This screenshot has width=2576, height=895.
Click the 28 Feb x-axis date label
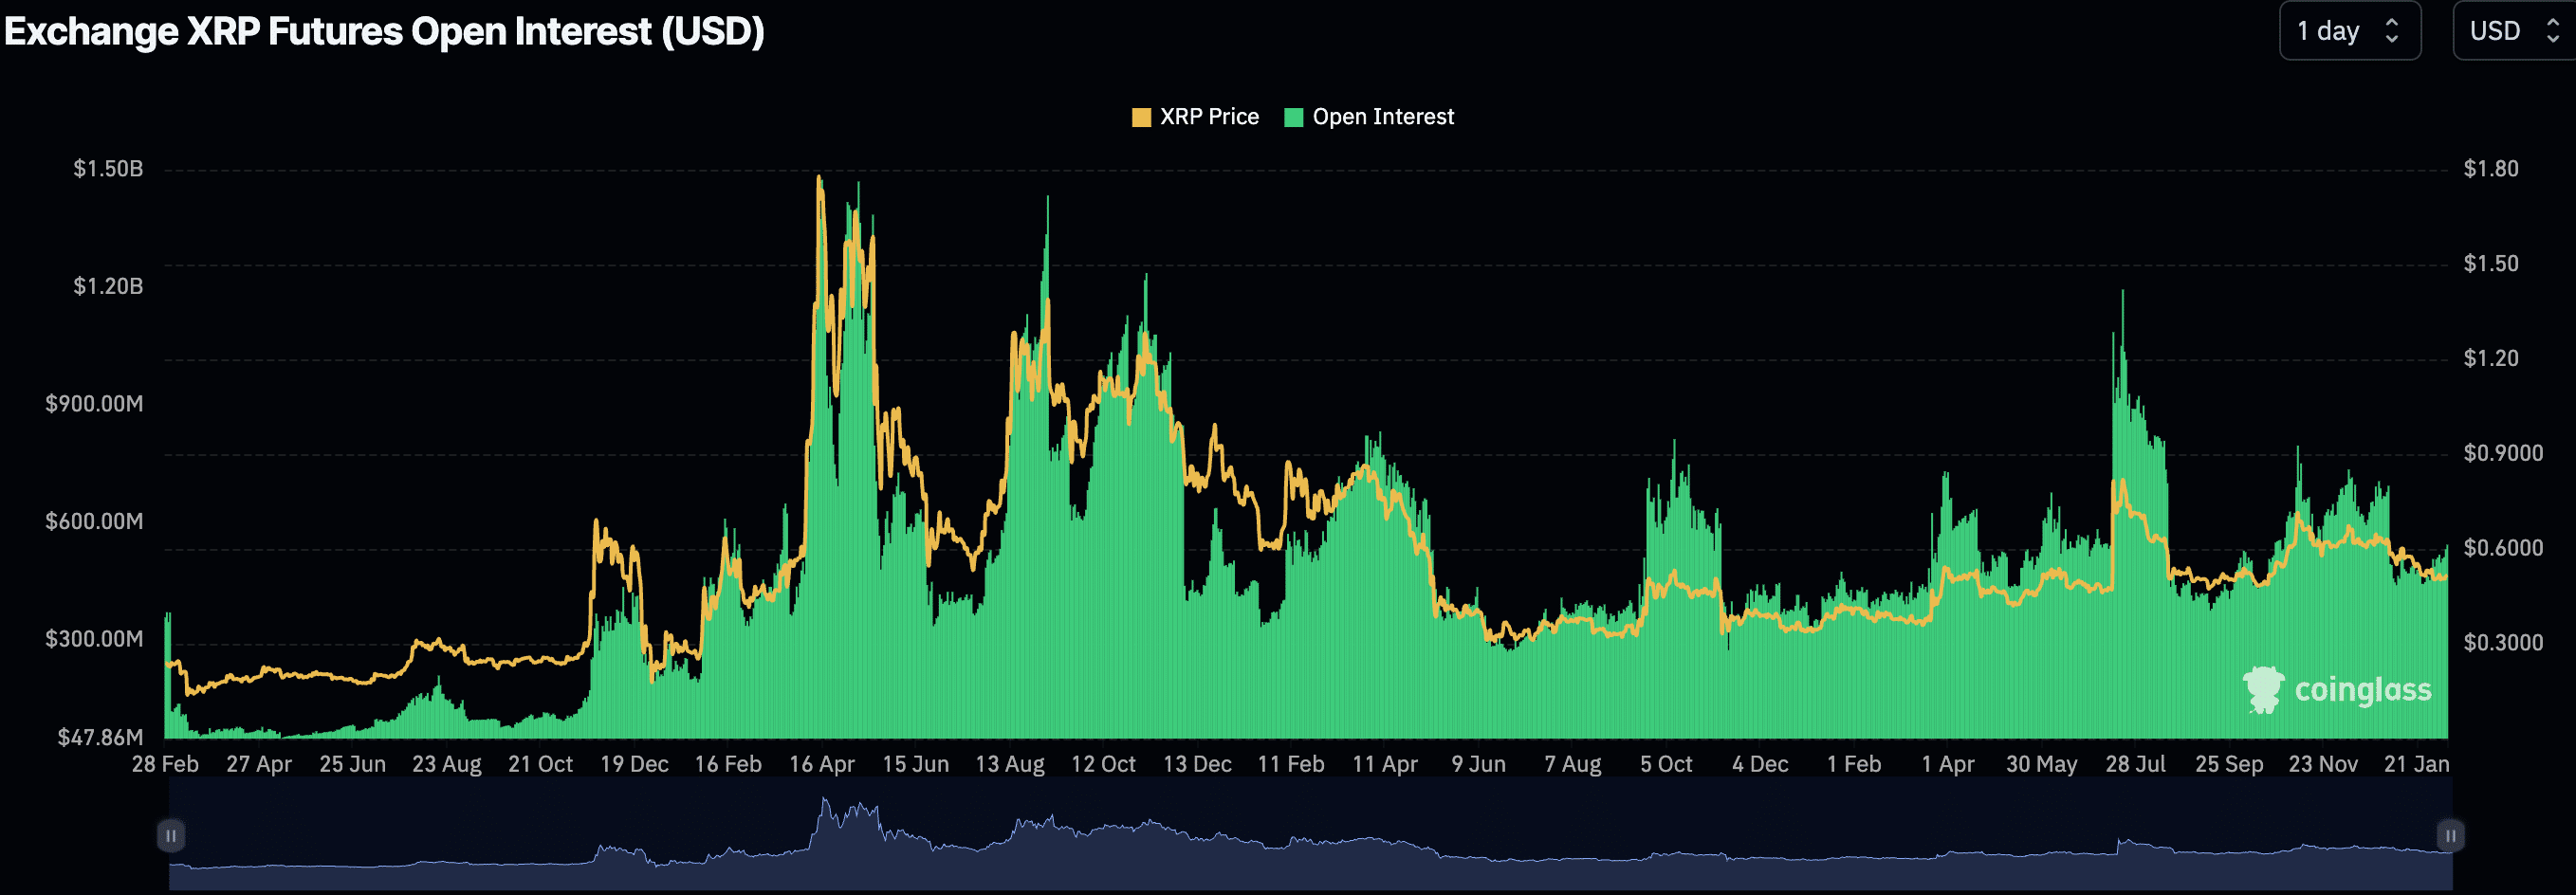166,764
